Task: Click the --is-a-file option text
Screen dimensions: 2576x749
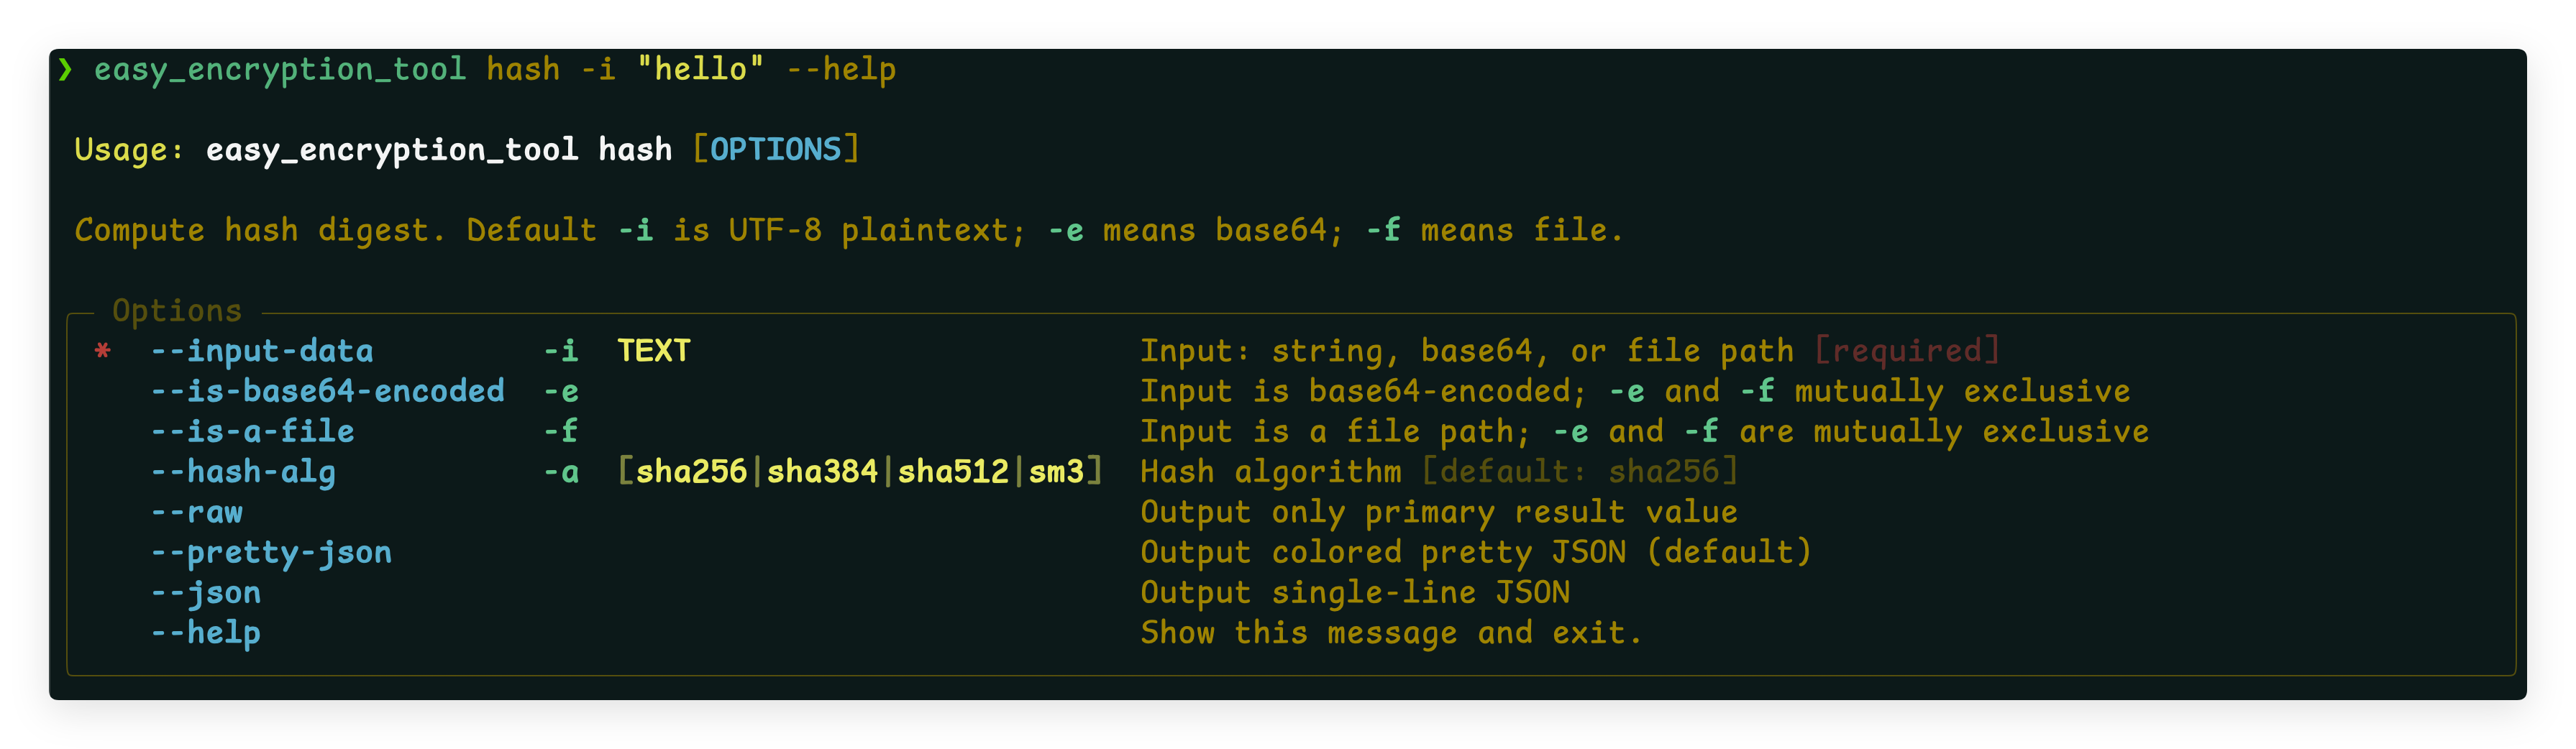Action: pos(252,431)
